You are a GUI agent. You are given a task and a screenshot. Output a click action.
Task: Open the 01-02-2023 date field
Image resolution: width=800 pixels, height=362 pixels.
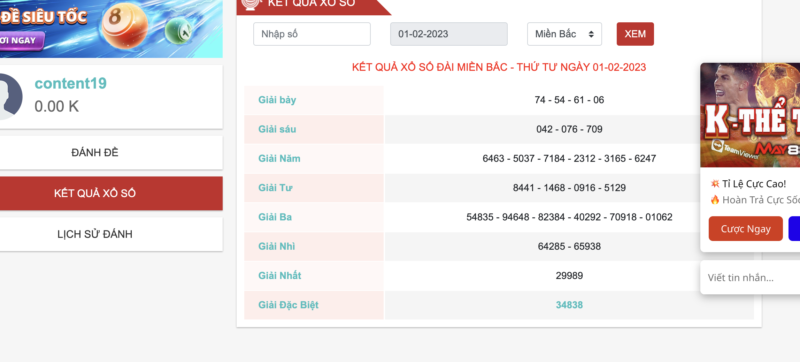pyautogui.click(x=448, y=34)
